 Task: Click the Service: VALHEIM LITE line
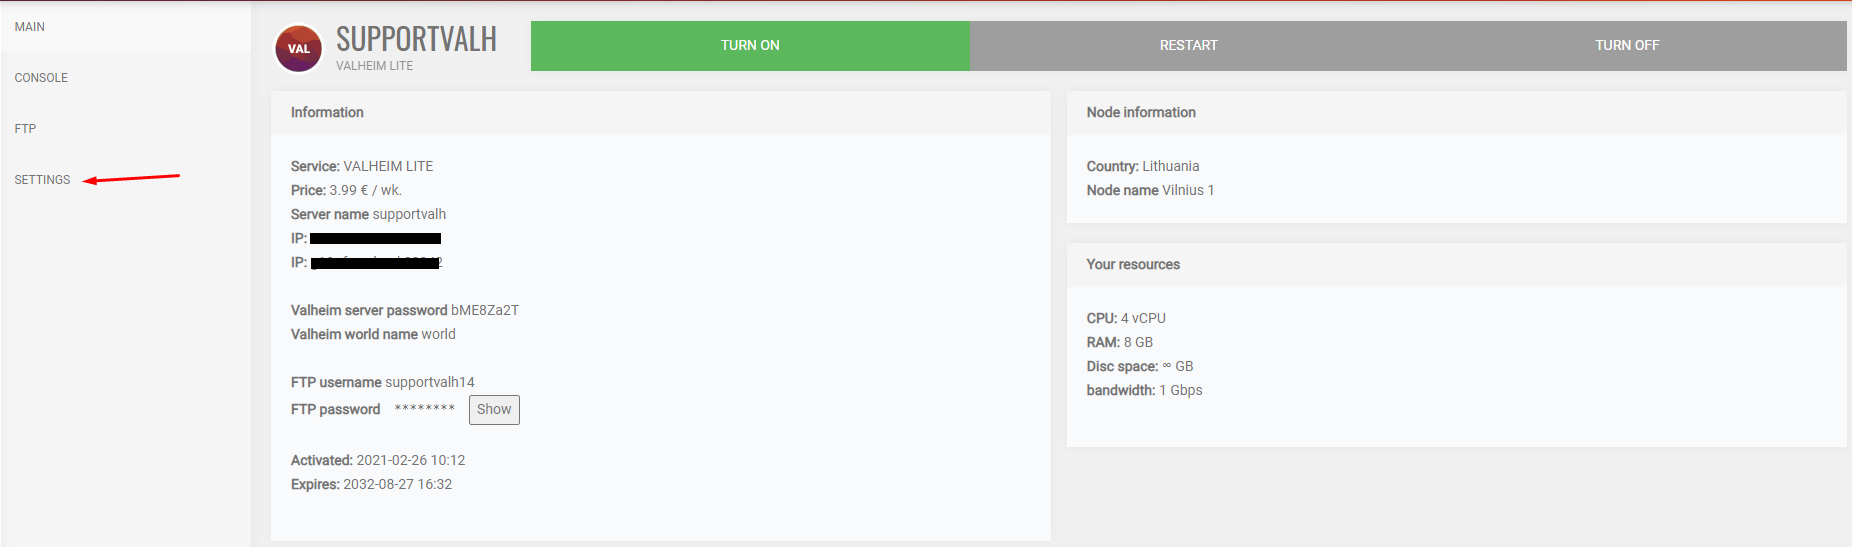pyautogui.click(x=362, y=166)
